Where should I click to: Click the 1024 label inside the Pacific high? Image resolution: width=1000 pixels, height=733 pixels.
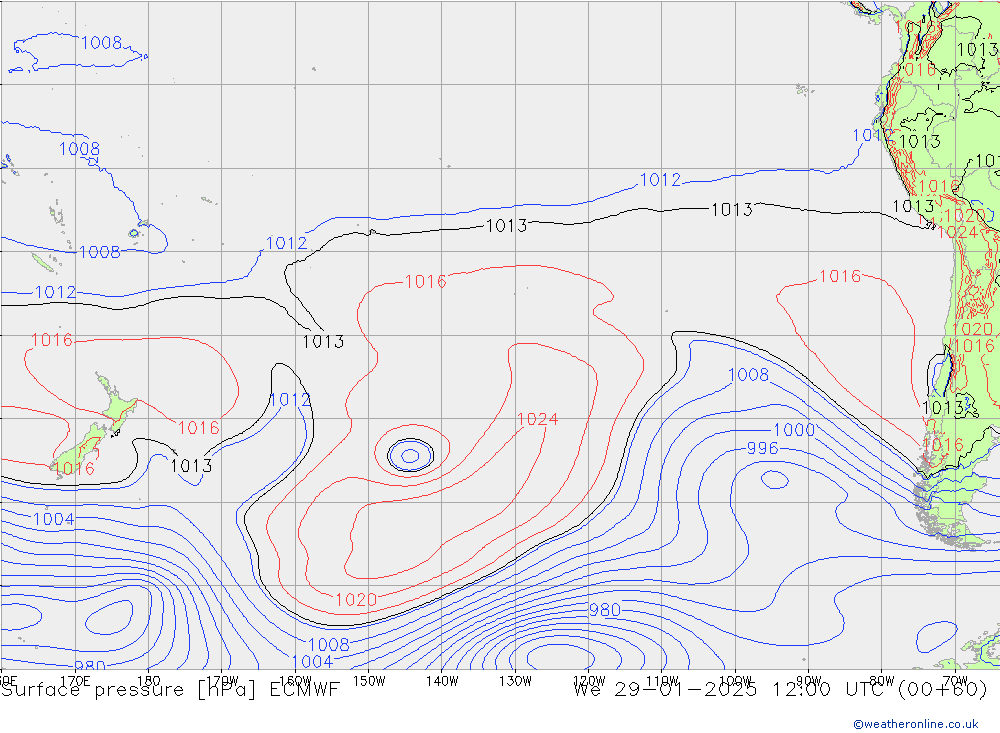[x=538, y=419]
